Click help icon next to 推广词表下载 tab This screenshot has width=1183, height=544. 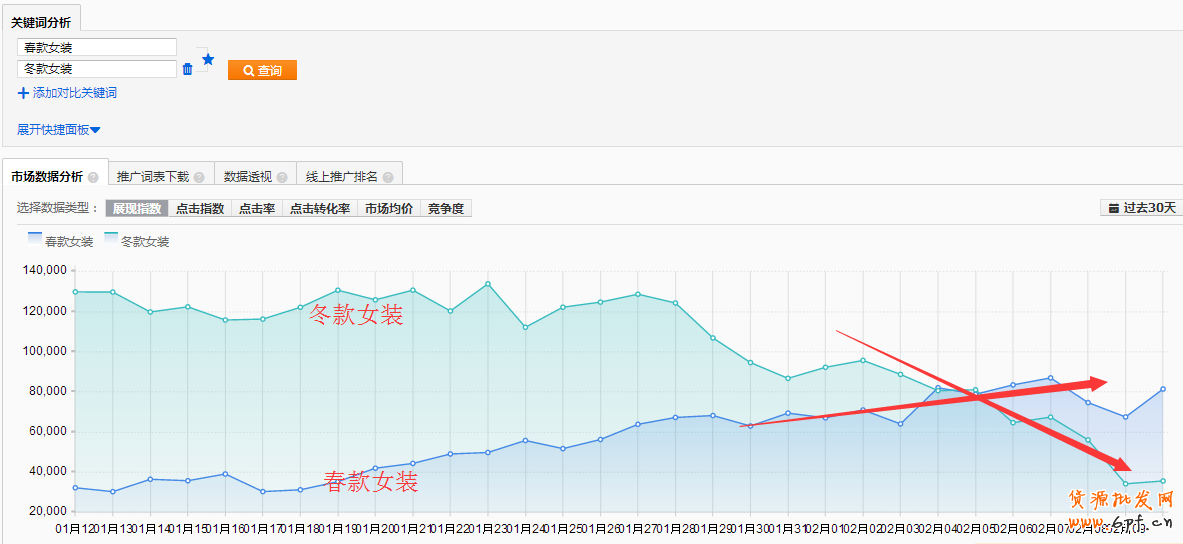[199, 177]
